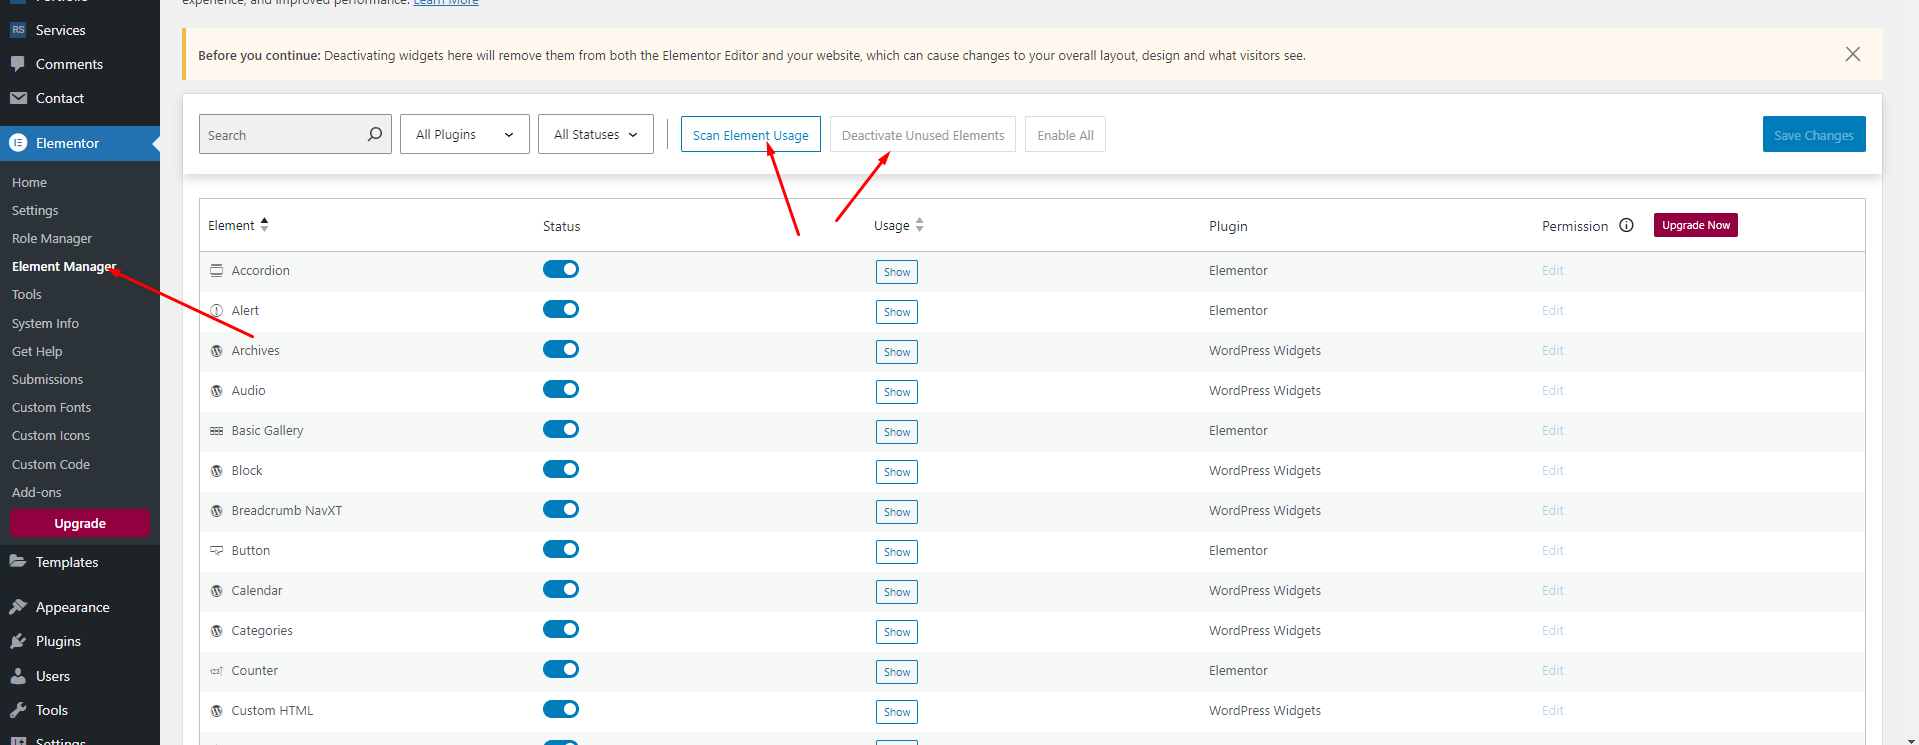Sort by the Usage column arrows
This screenshot has width=1919, height=745.
(919, 225)
